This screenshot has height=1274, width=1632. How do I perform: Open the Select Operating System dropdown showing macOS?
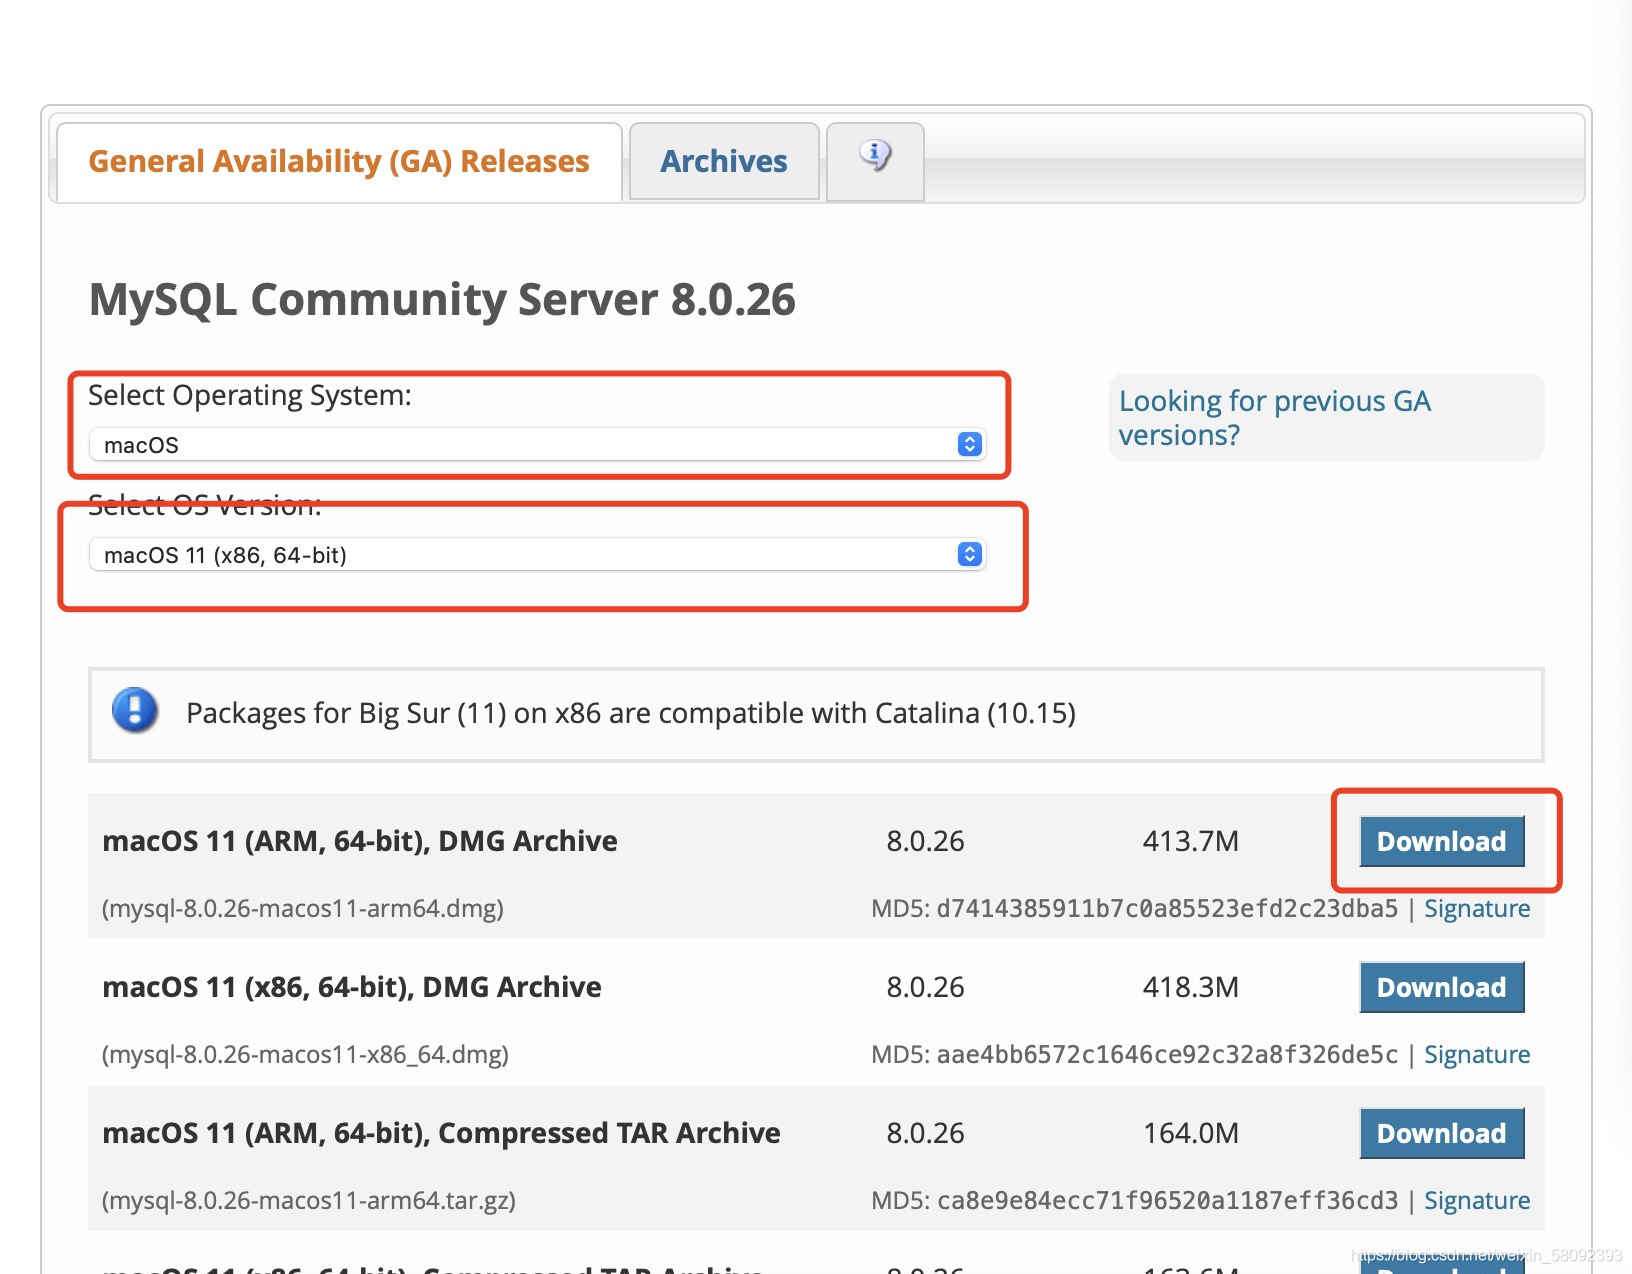[x=537, y=444]
